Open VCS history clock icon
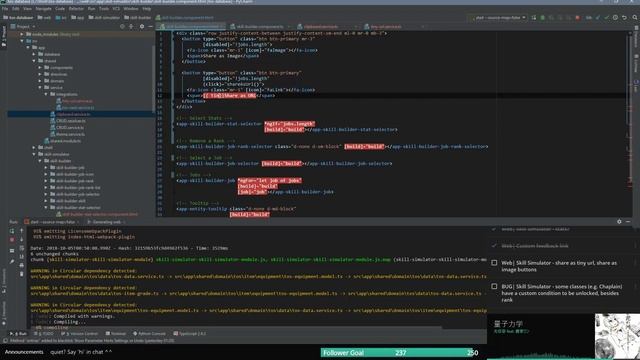 [615, 18]
